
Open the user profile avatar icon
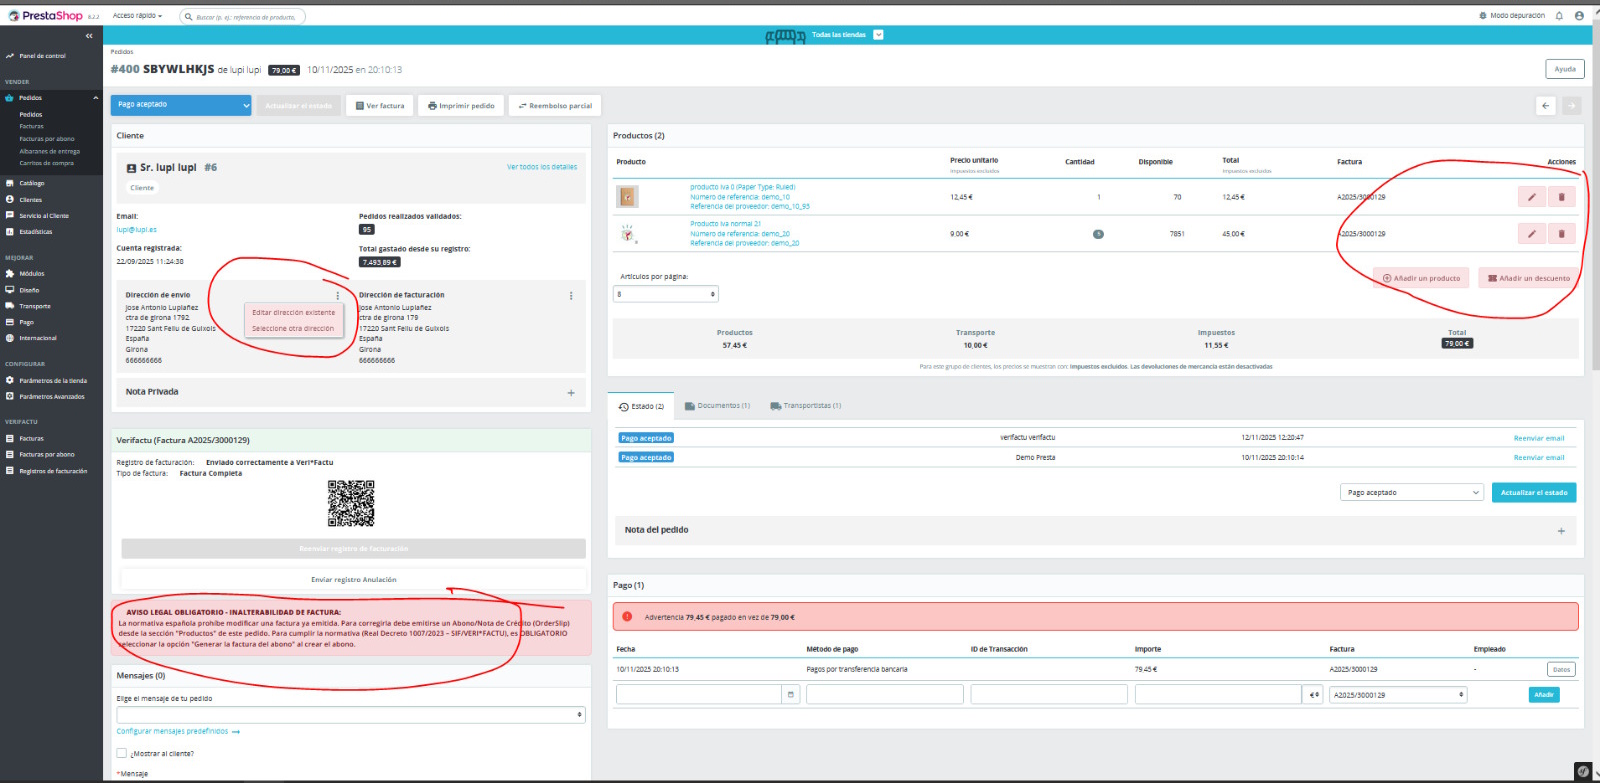click(1579, 16)
